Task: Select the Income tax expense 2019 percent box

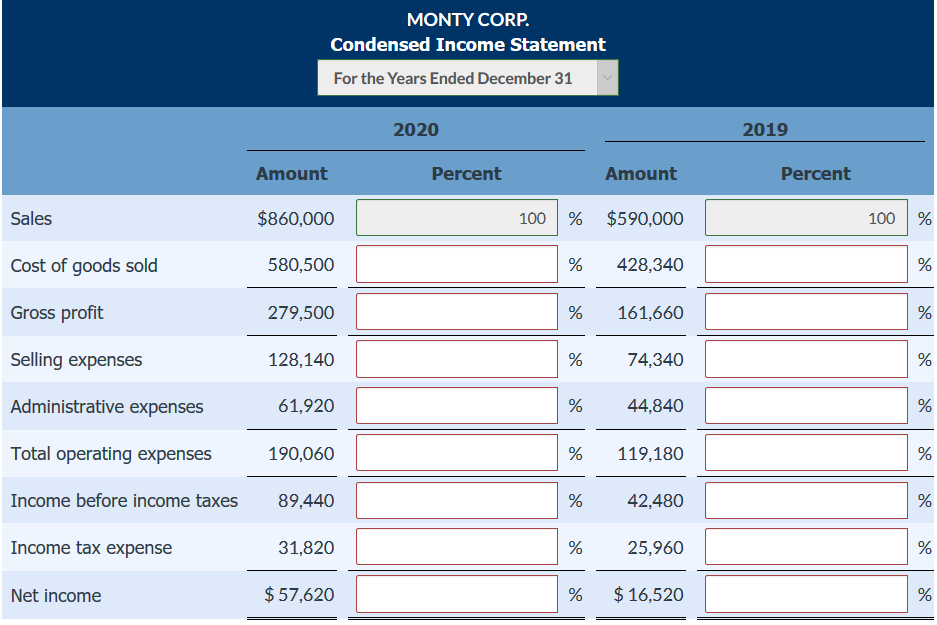Action: click(806, 546)
